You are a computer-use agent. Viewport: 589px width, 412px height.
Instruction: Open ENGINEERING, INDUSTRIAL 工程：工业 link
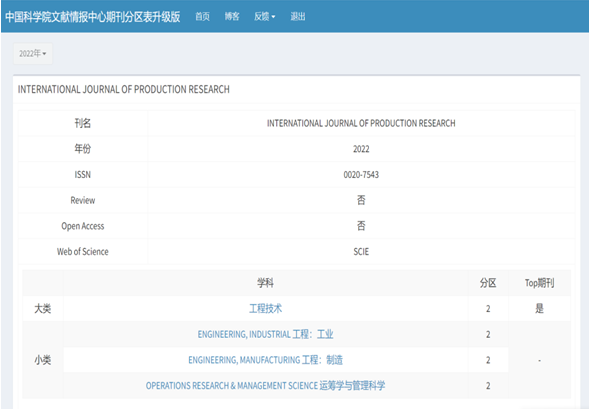(x=265, y=334)
